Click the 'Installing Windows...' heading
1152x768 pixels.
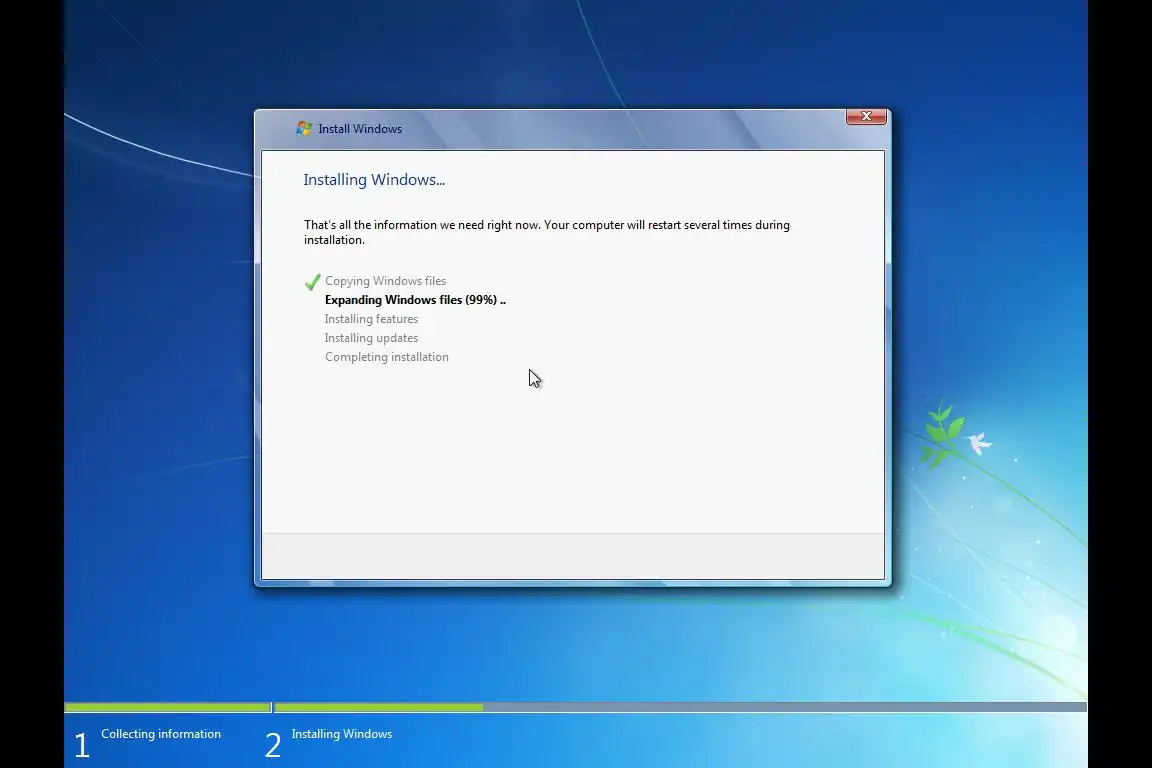click(x=374, y=179)
